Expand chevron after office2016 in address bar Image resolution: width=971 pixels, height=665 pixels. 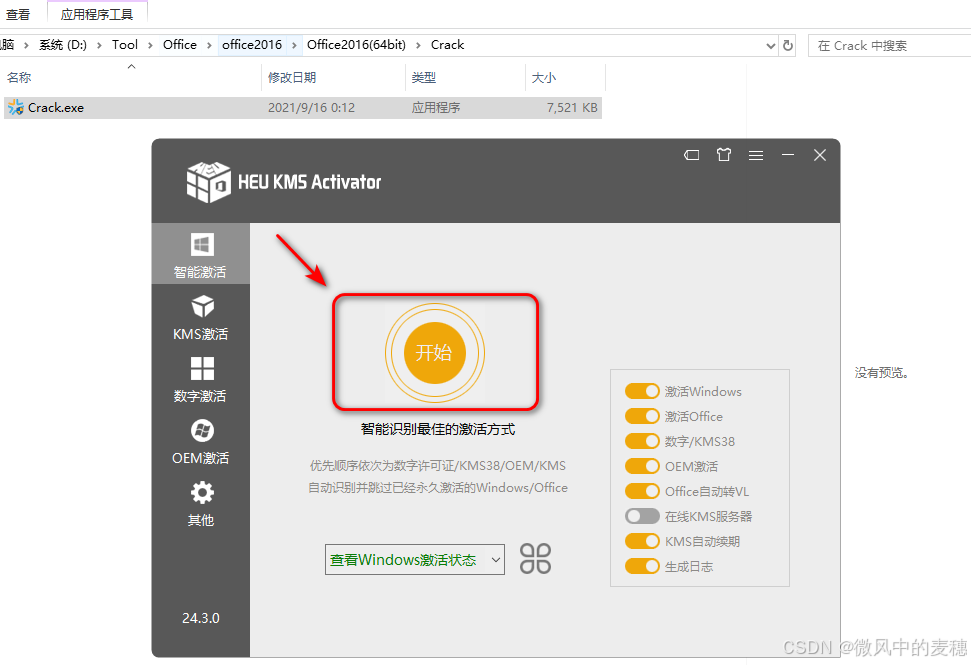click(294, 45)
